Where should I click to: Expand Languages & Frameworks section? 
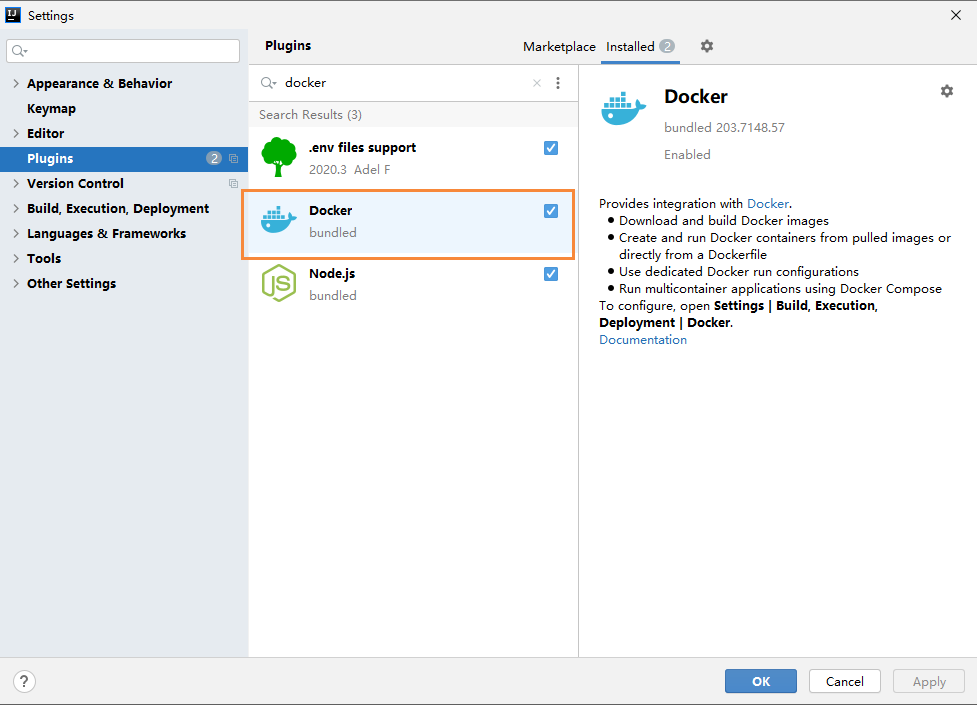16,233
